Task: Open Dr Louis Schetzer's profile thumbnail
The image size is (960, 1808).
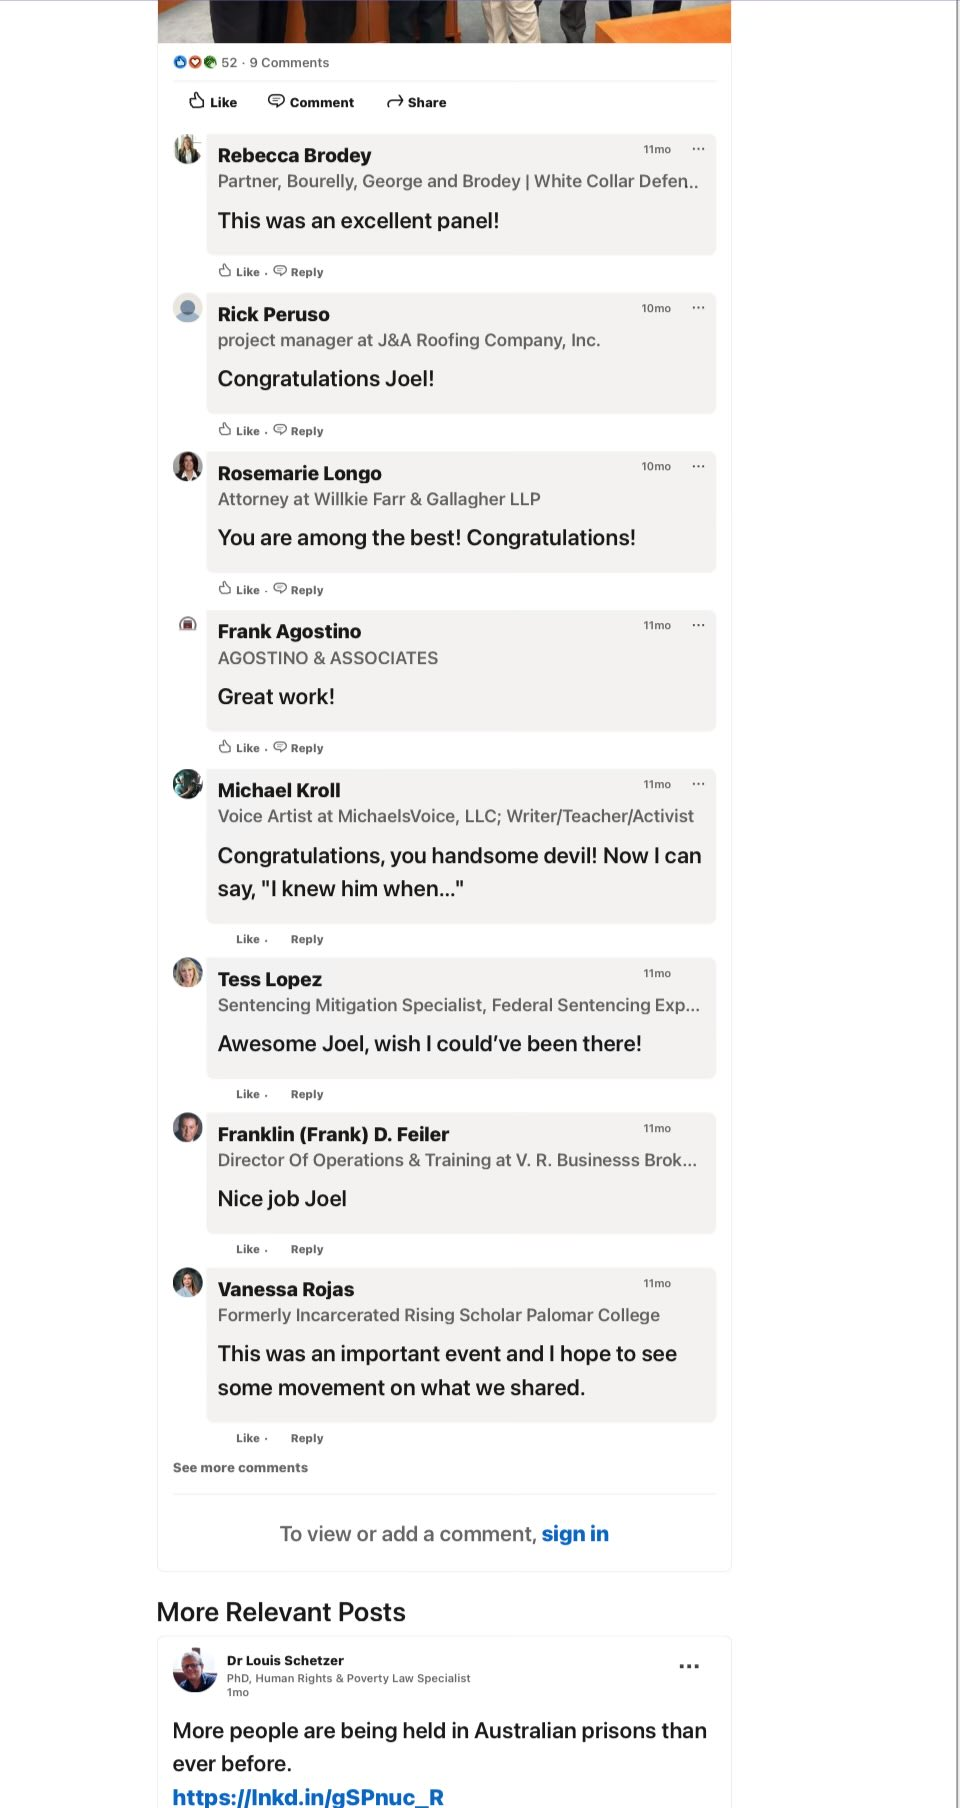Action: pyautogui.click(x=195, y=1670)
